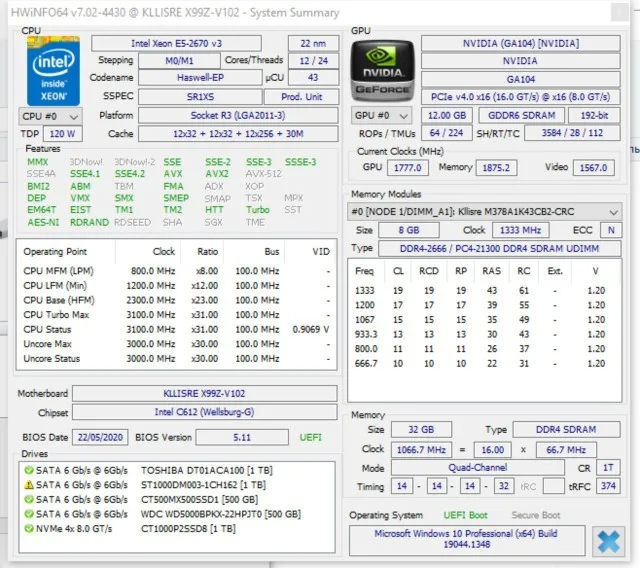Image resolution: width=640 pixels, height=568 pixels.
Task: Close the System Summary with blue X
Action: click(608, 541)
